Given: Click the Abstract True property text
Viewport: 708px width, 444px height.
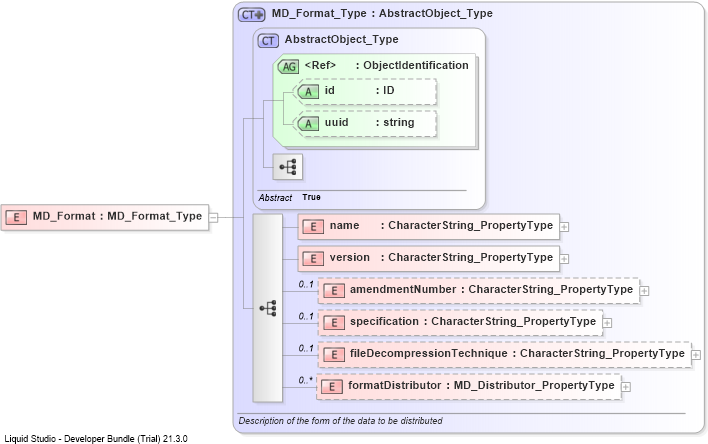Looking at the screenshot, I should tap(289, 197).
